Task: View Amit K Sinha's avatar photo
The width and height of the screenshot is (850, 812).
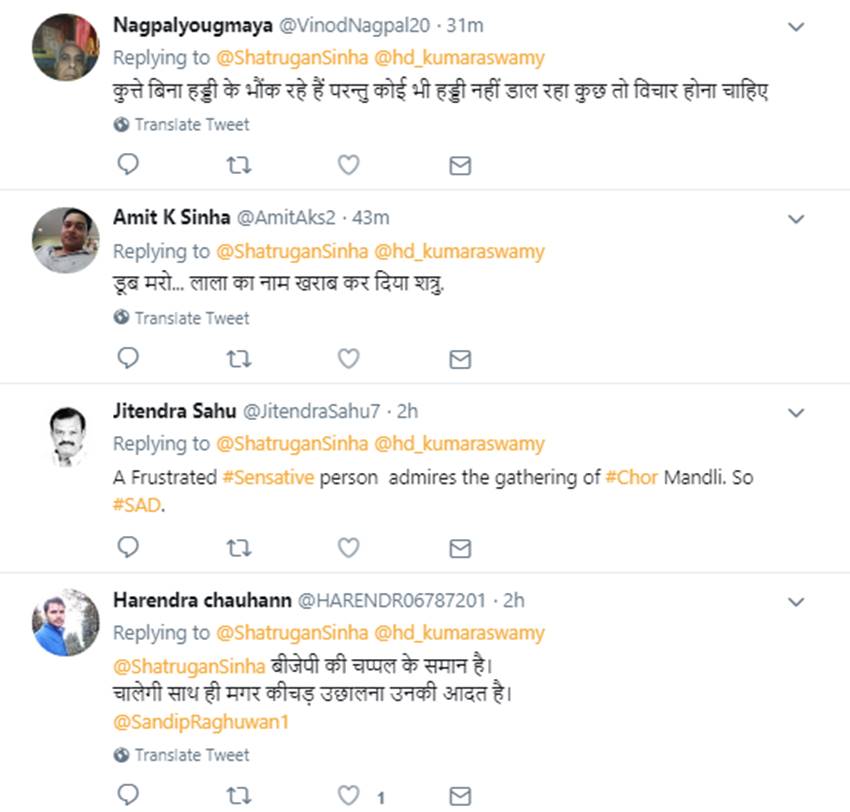Action: pyautogui.click(x=67, y=240)
